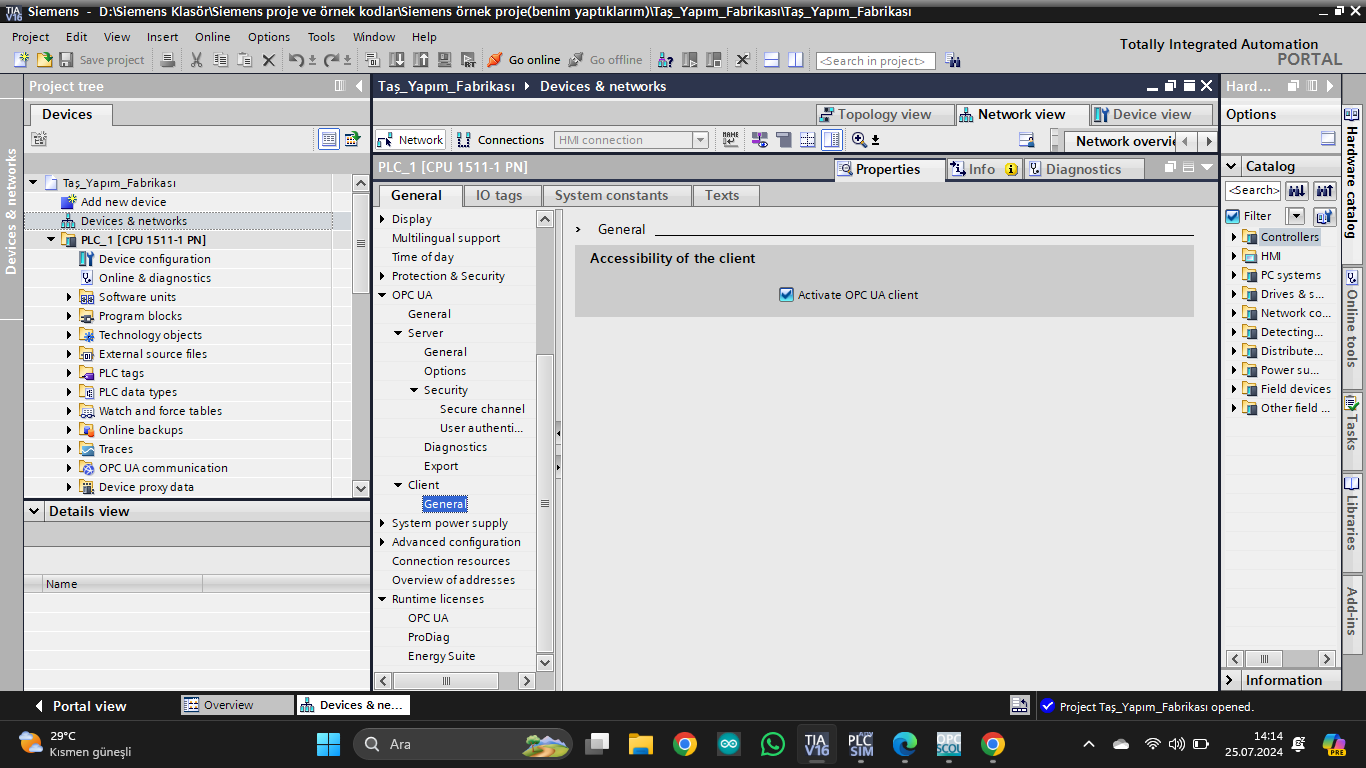Click the Network button
The height and width of the screenshot is (768, 1366).
pyautogui.click(x=410, y=140)
